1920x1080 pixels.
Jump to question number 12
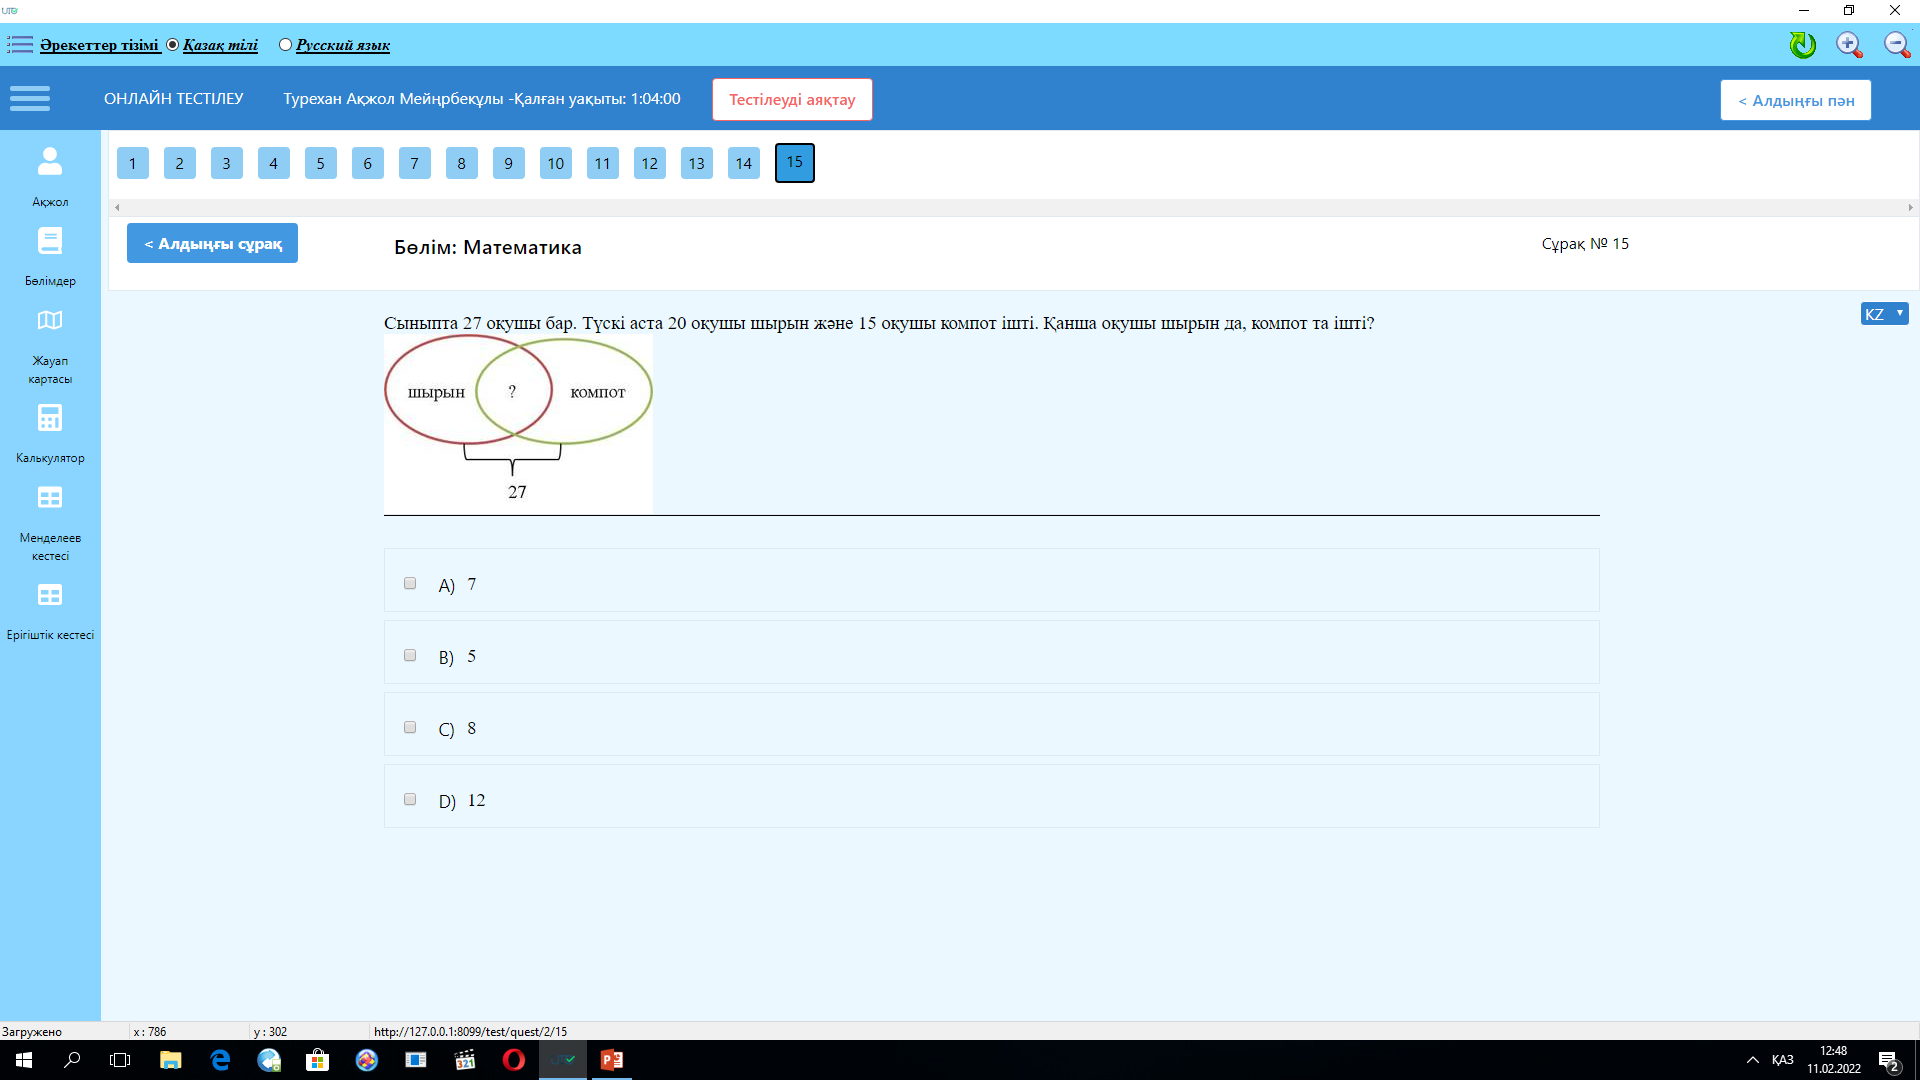point(649,163)
